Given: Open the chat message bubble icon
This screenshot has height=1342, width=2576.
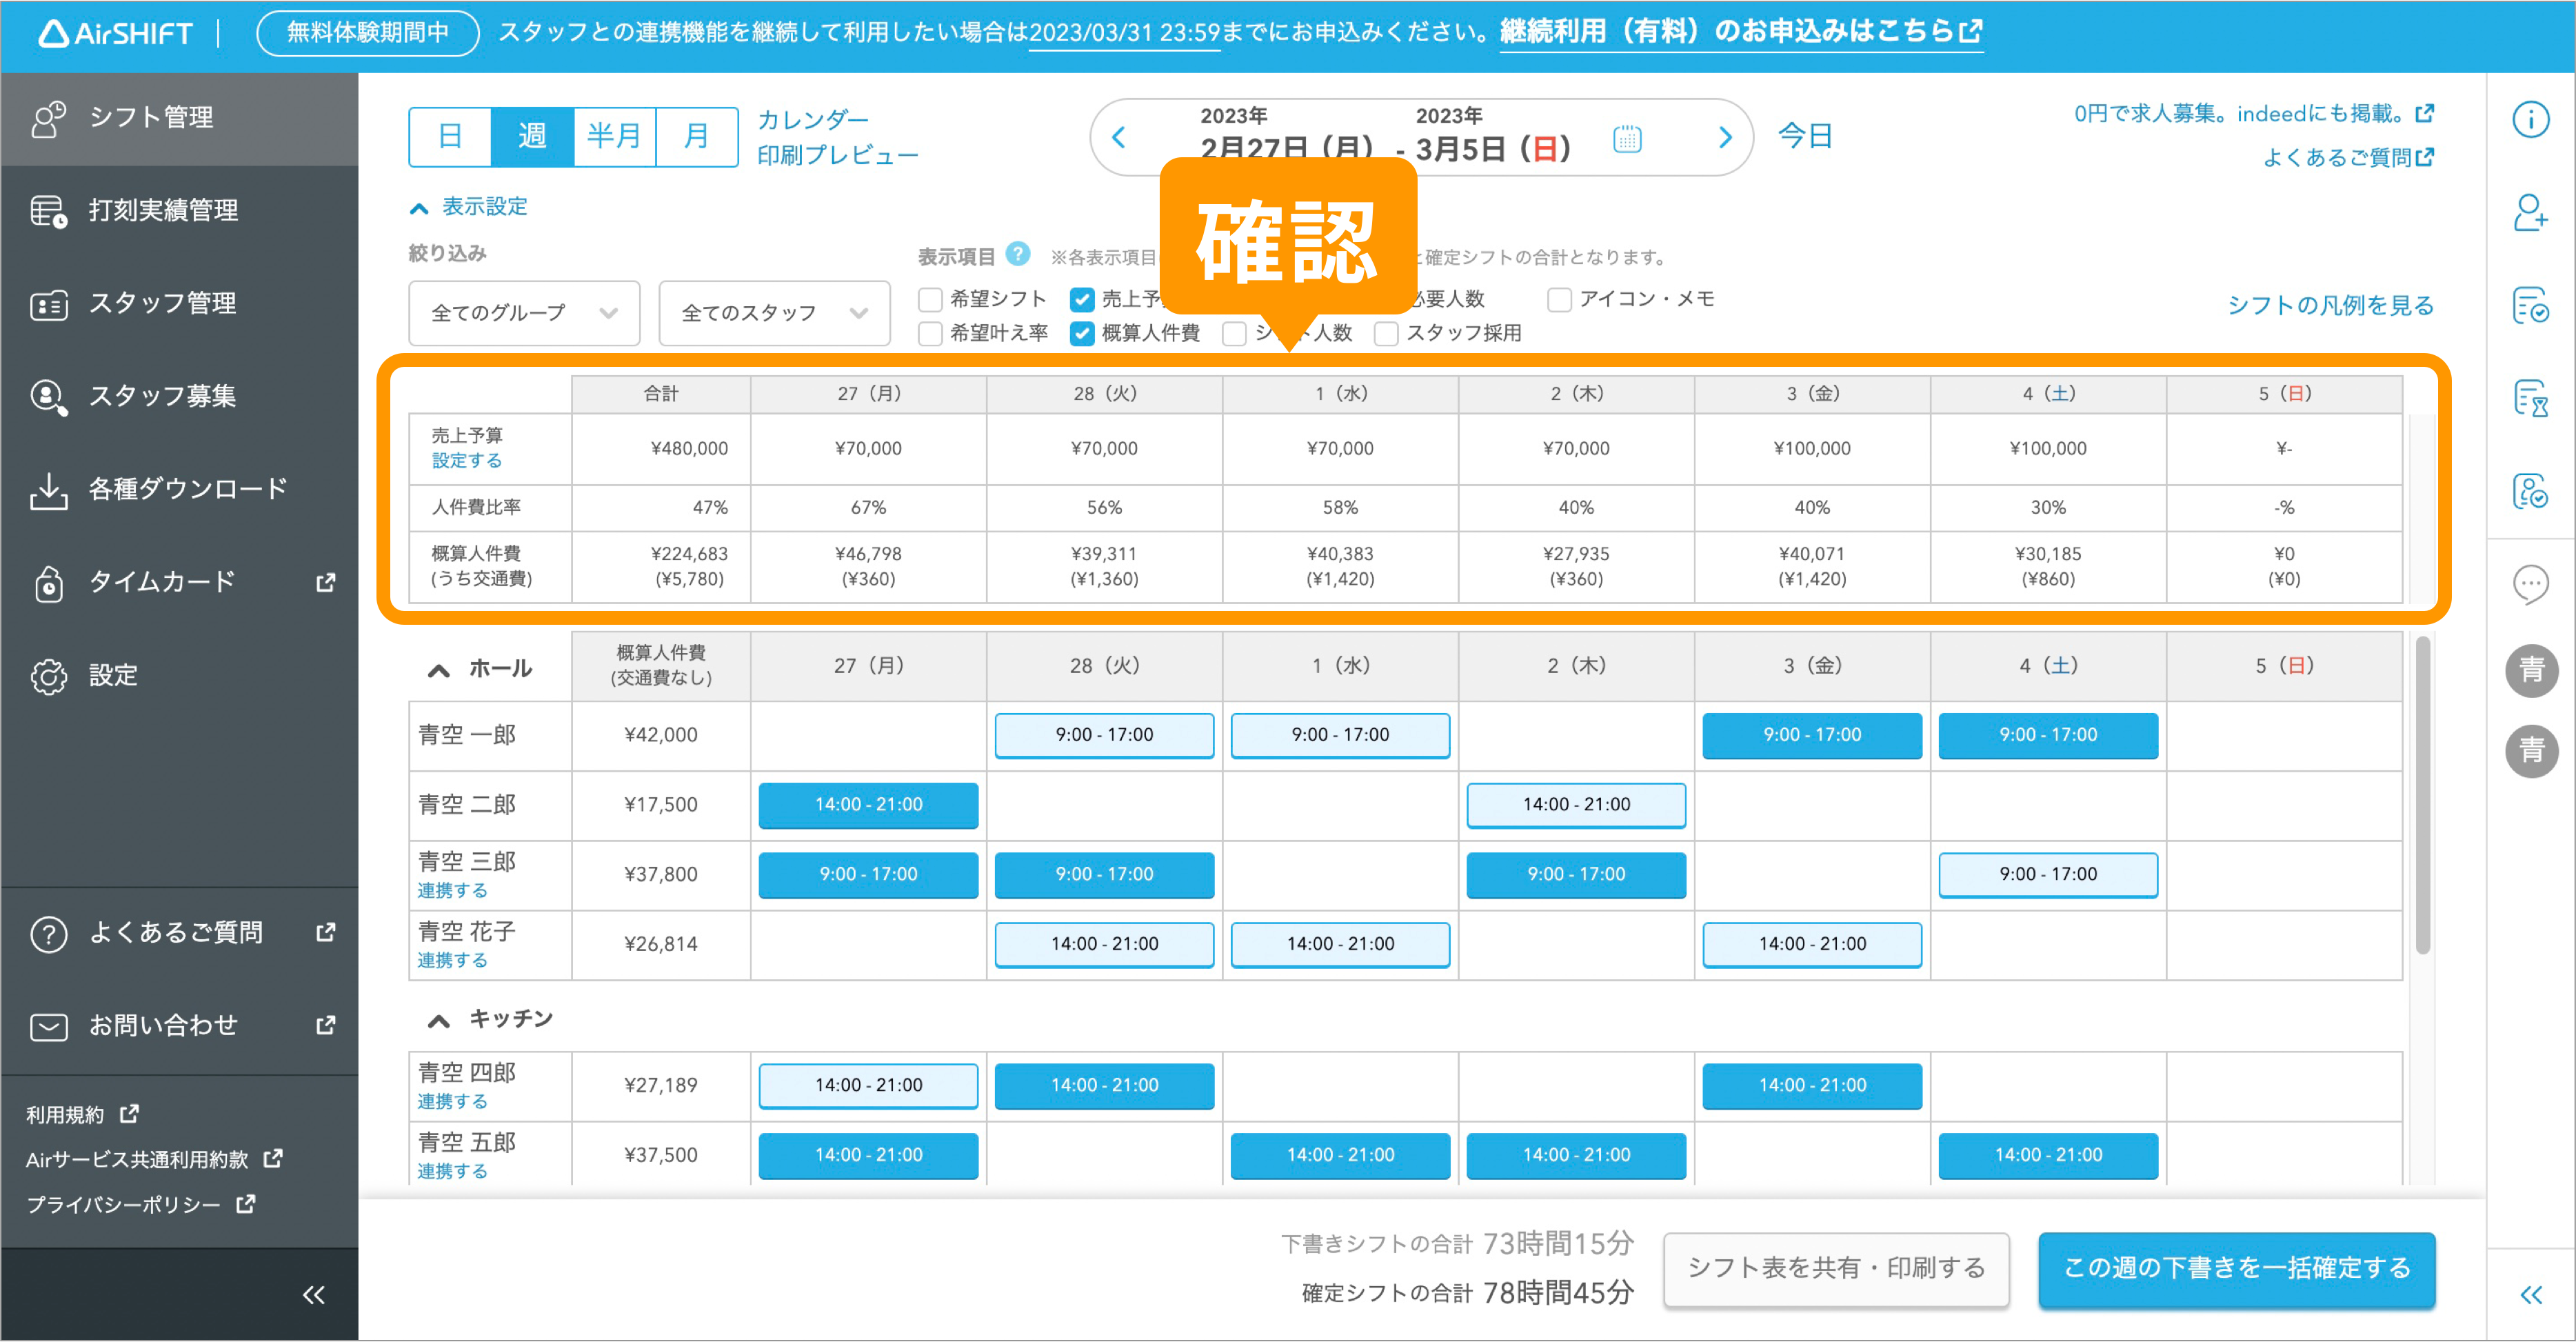Looking at the screenshot, I should [2530, 584].
